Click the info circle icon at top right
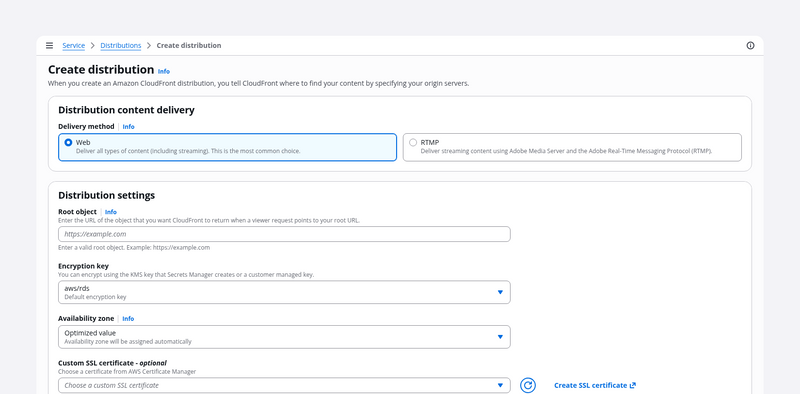This screenshot has height=394, width=800. click(750, 45)
